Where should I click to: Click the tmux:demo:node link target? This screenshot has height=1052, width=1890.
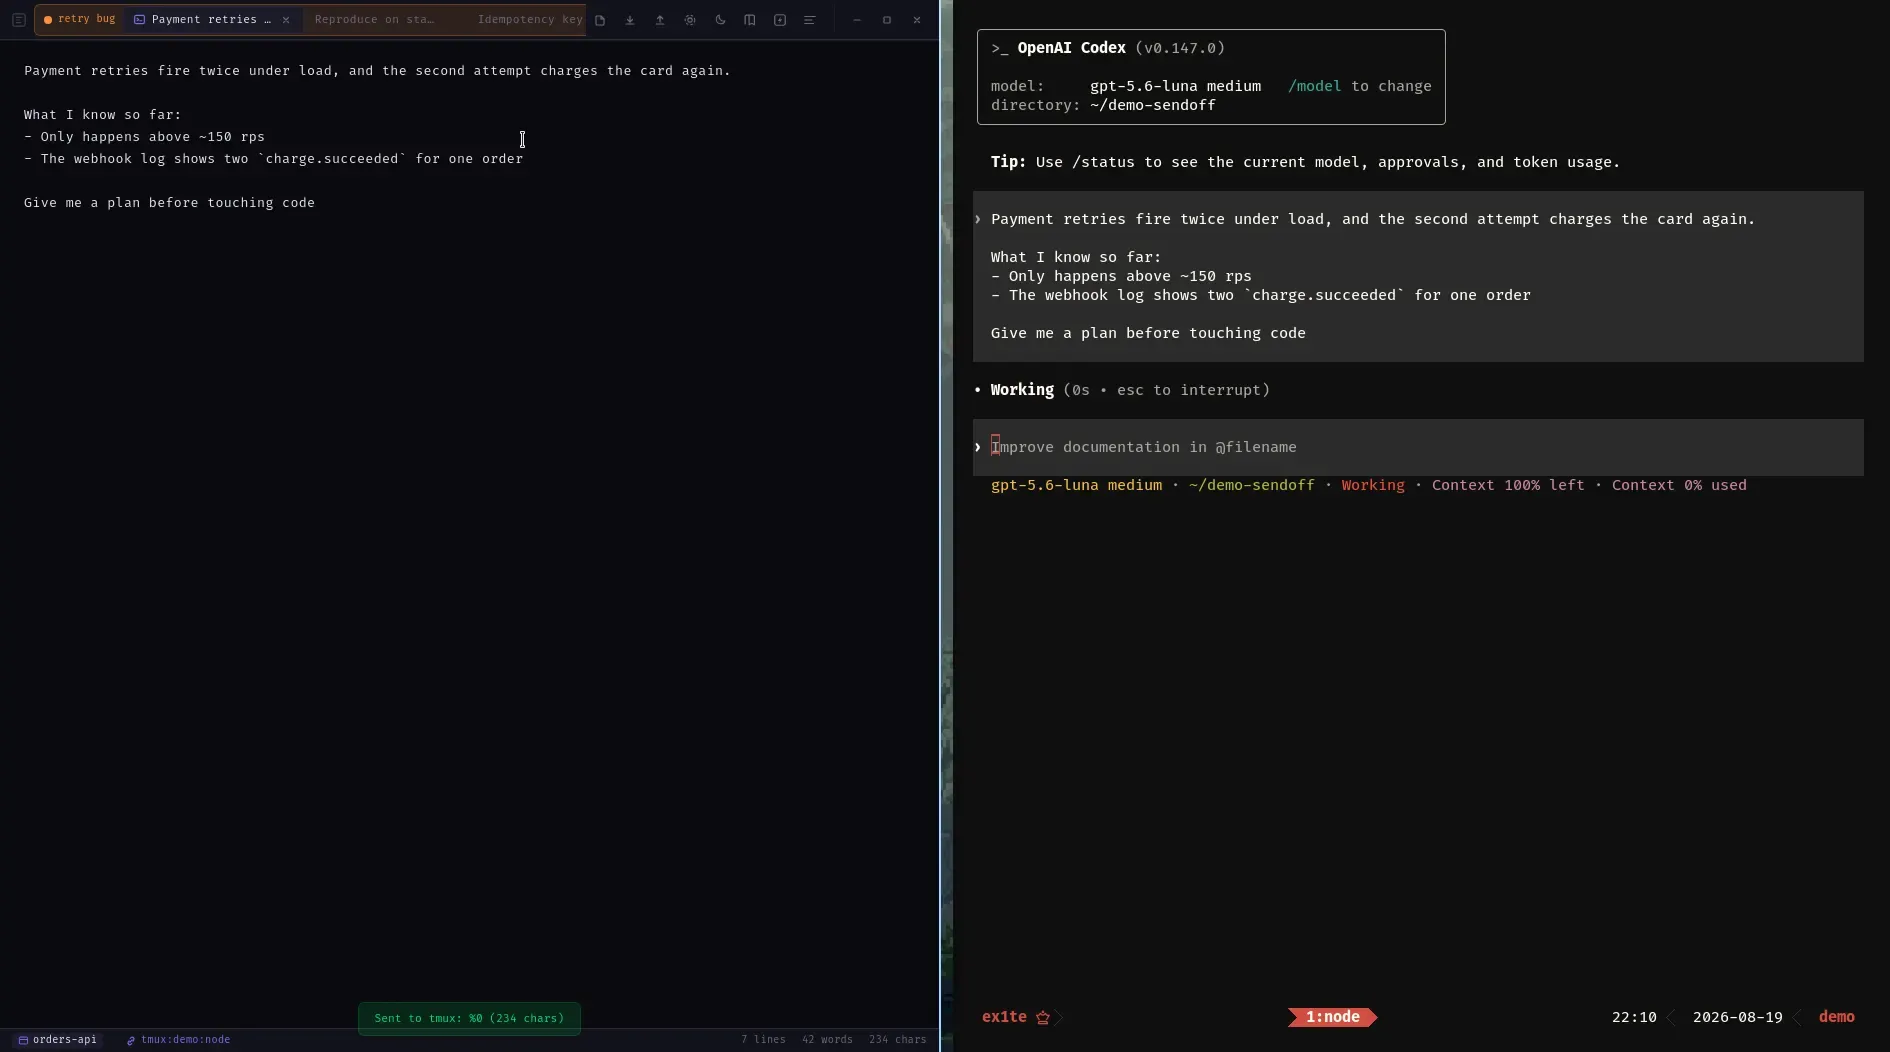178,1040
